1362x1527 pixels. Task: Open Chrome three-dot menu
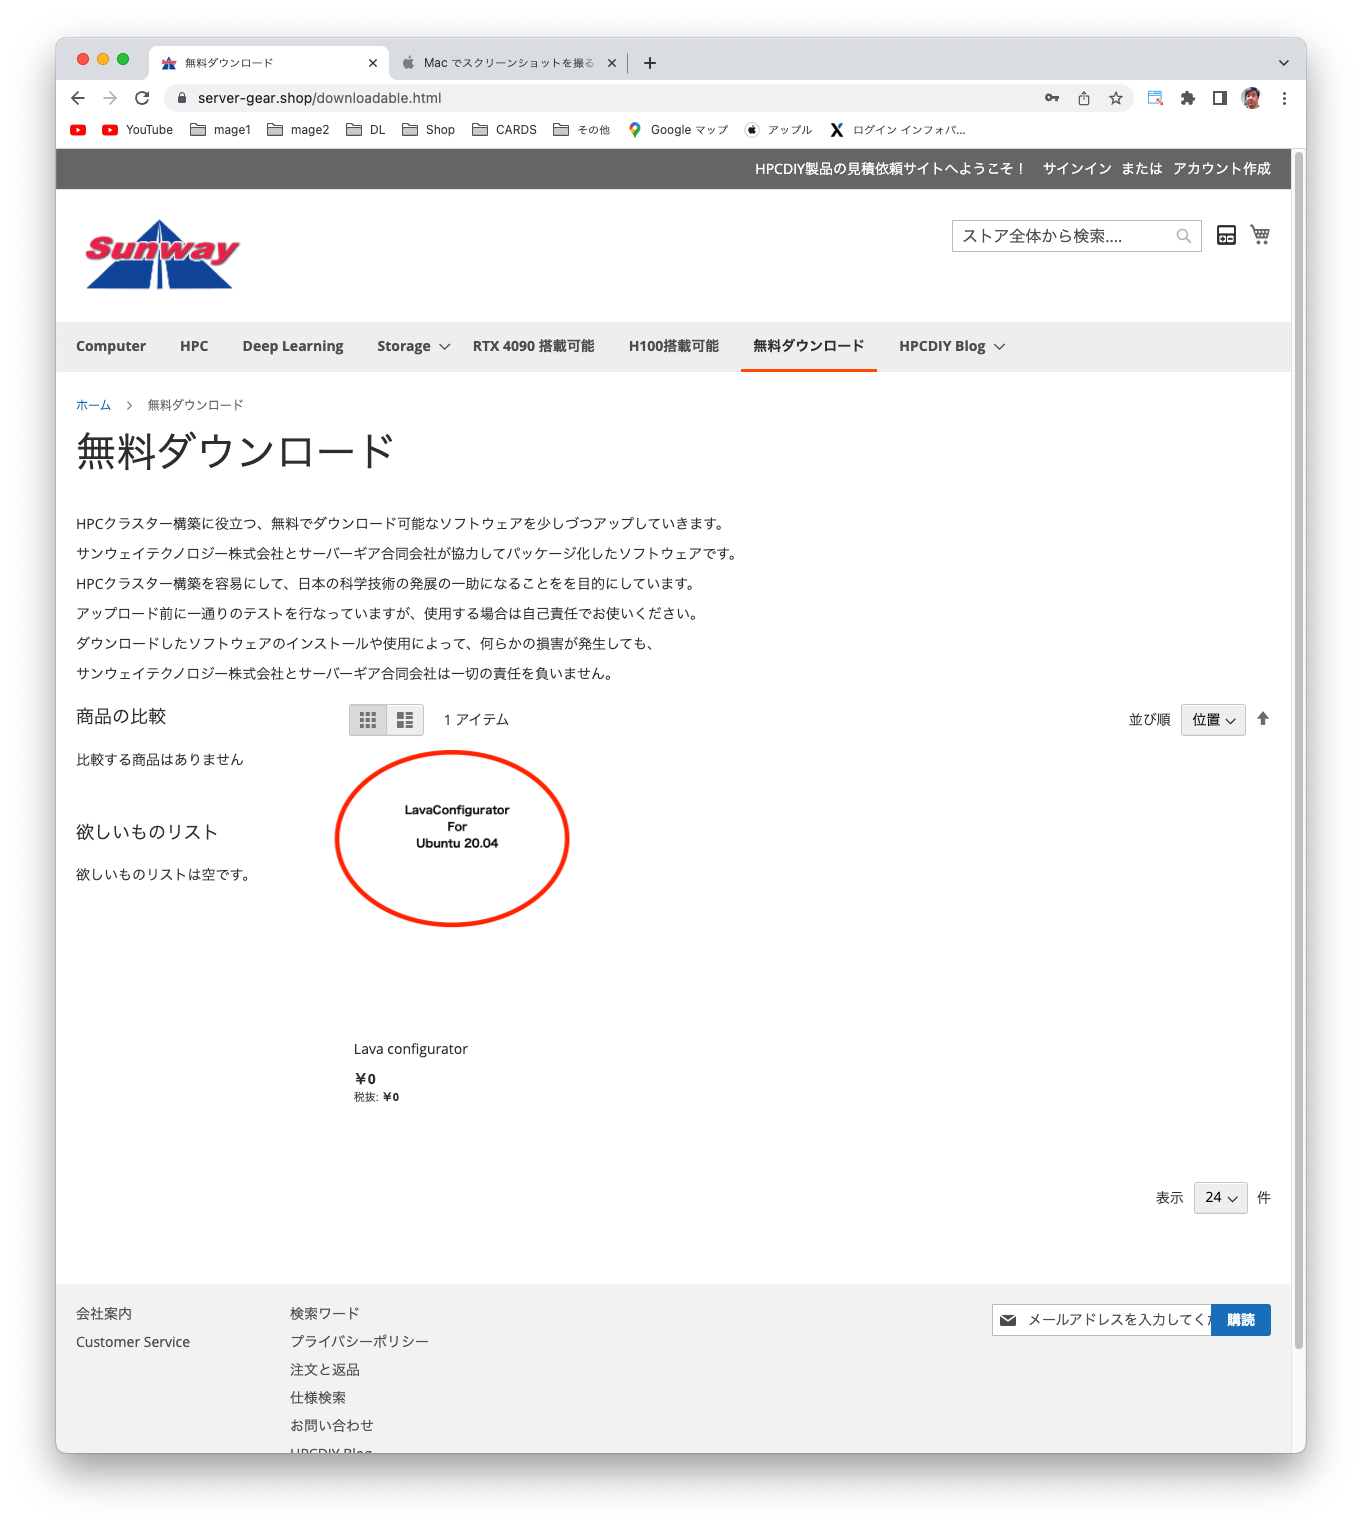pos(1284,98)
